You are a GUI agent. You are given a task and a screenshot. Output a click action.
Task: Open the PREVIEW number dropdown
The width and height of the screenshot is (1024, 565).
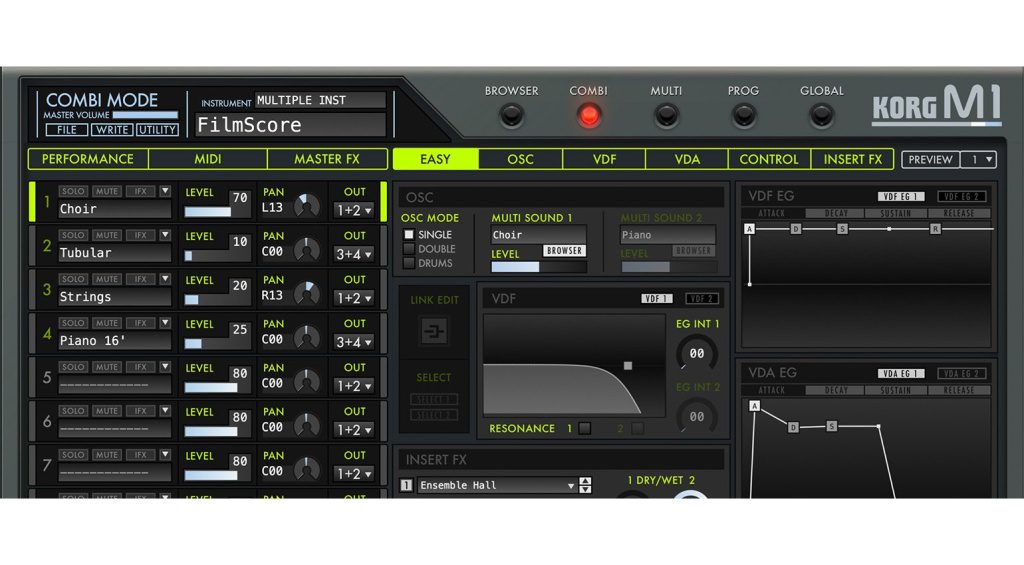[978, 159]
